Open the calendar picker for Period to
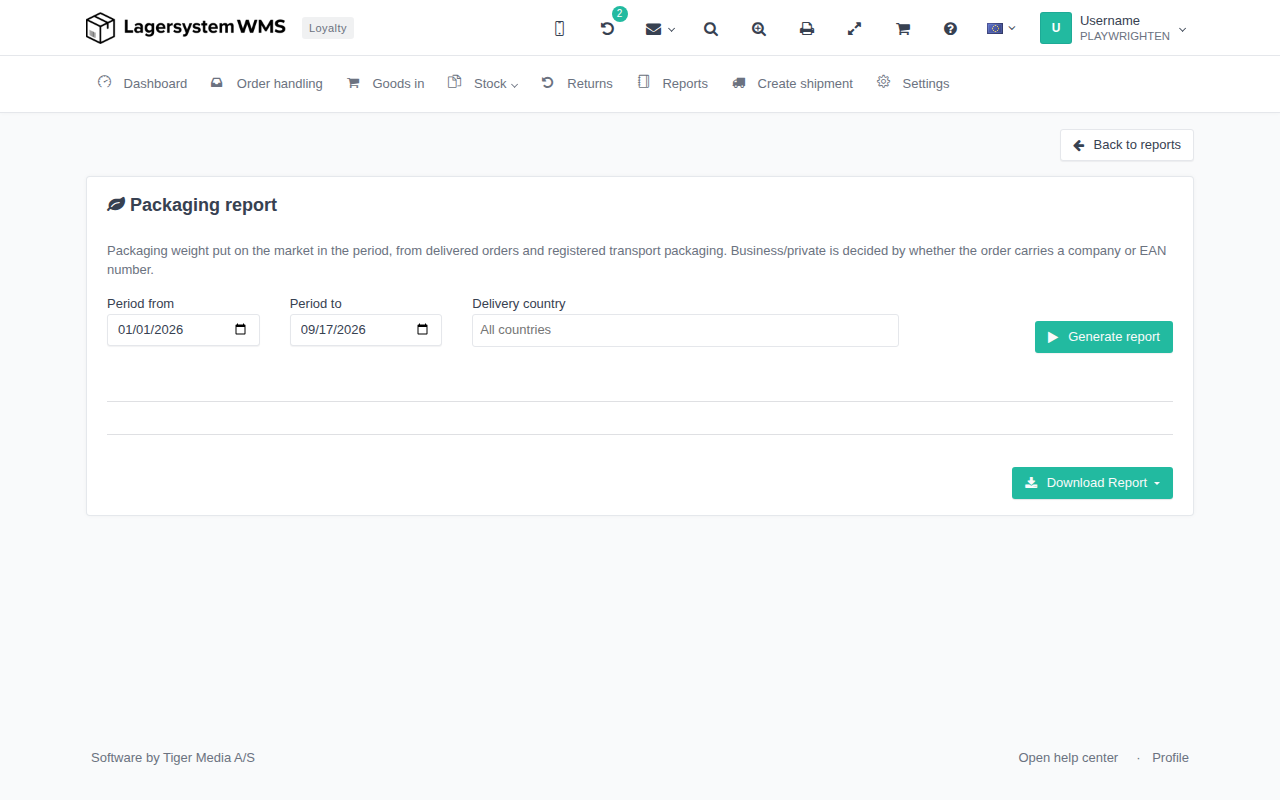Viewport: 1280px width, 800px height. coord(422,330)
